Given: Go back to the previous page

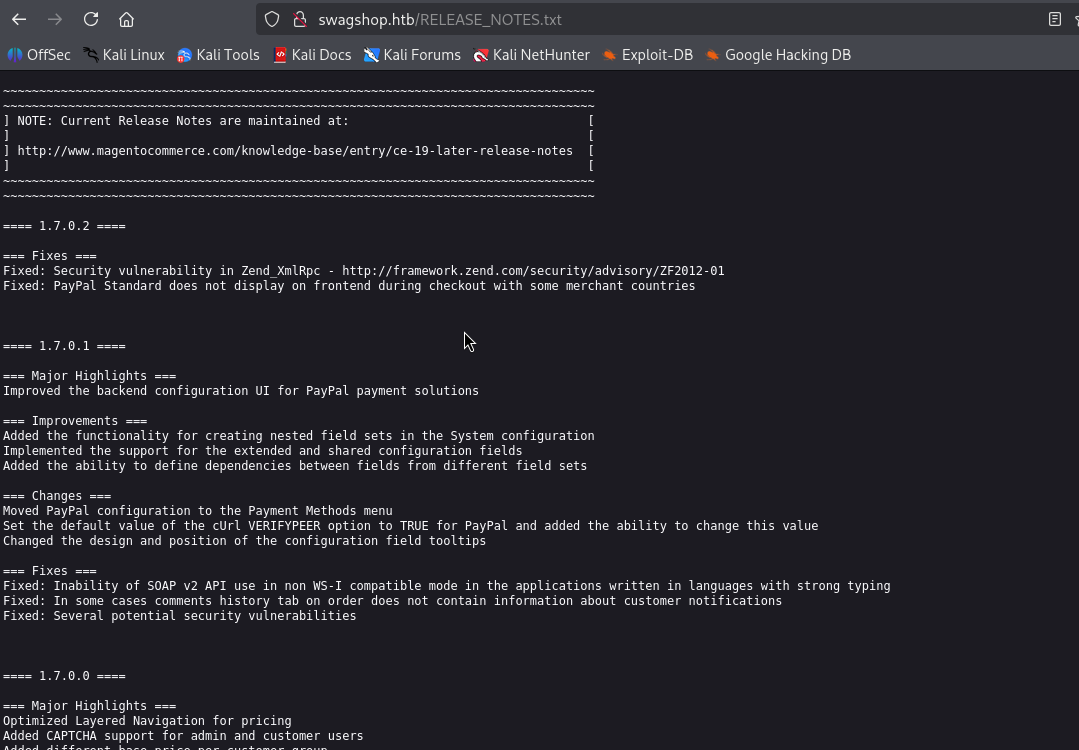Looking at the screenshot, I should point(19,19).
